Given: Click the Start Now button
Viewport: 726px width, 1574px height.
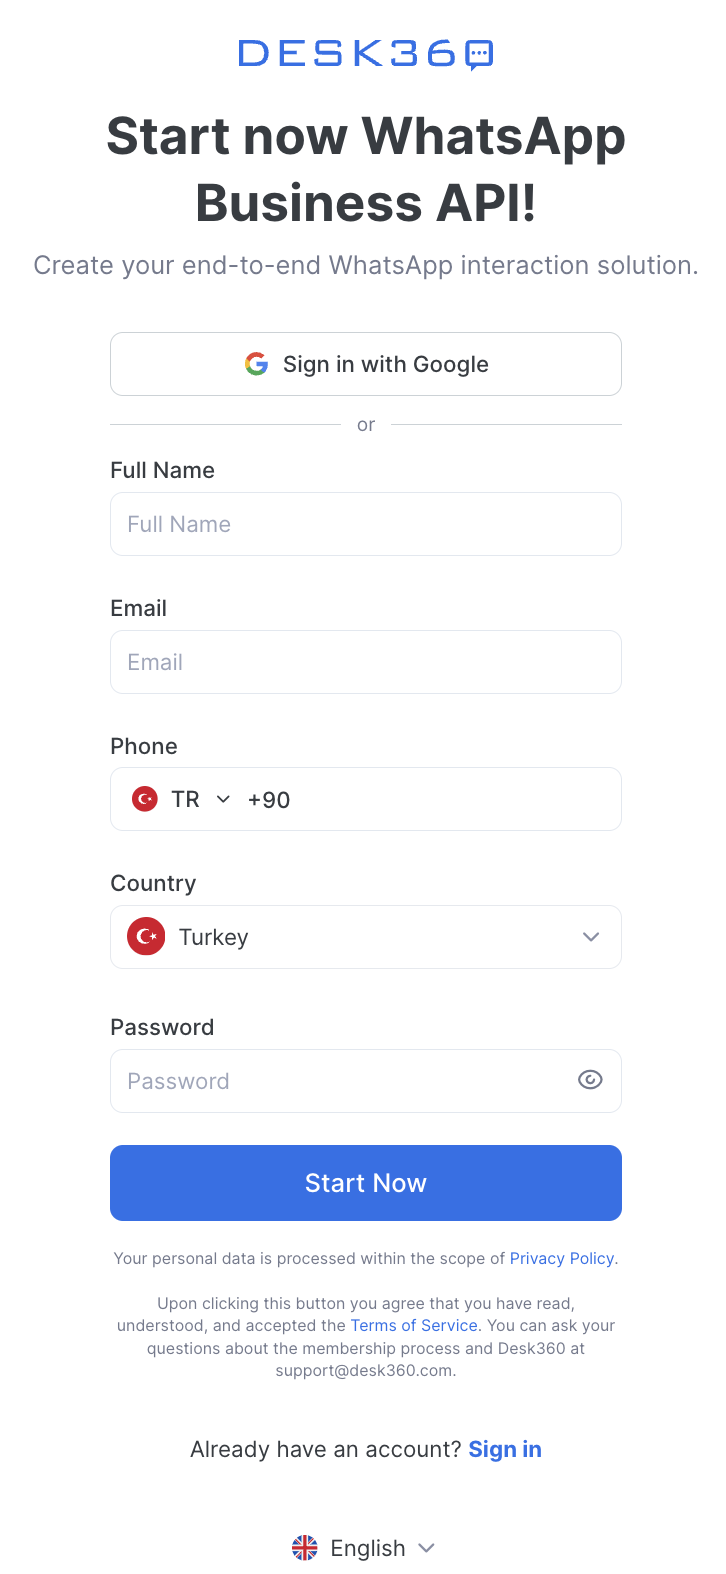Looking at the screenshot, I should pyautogui.click(x=366, y=1183).
